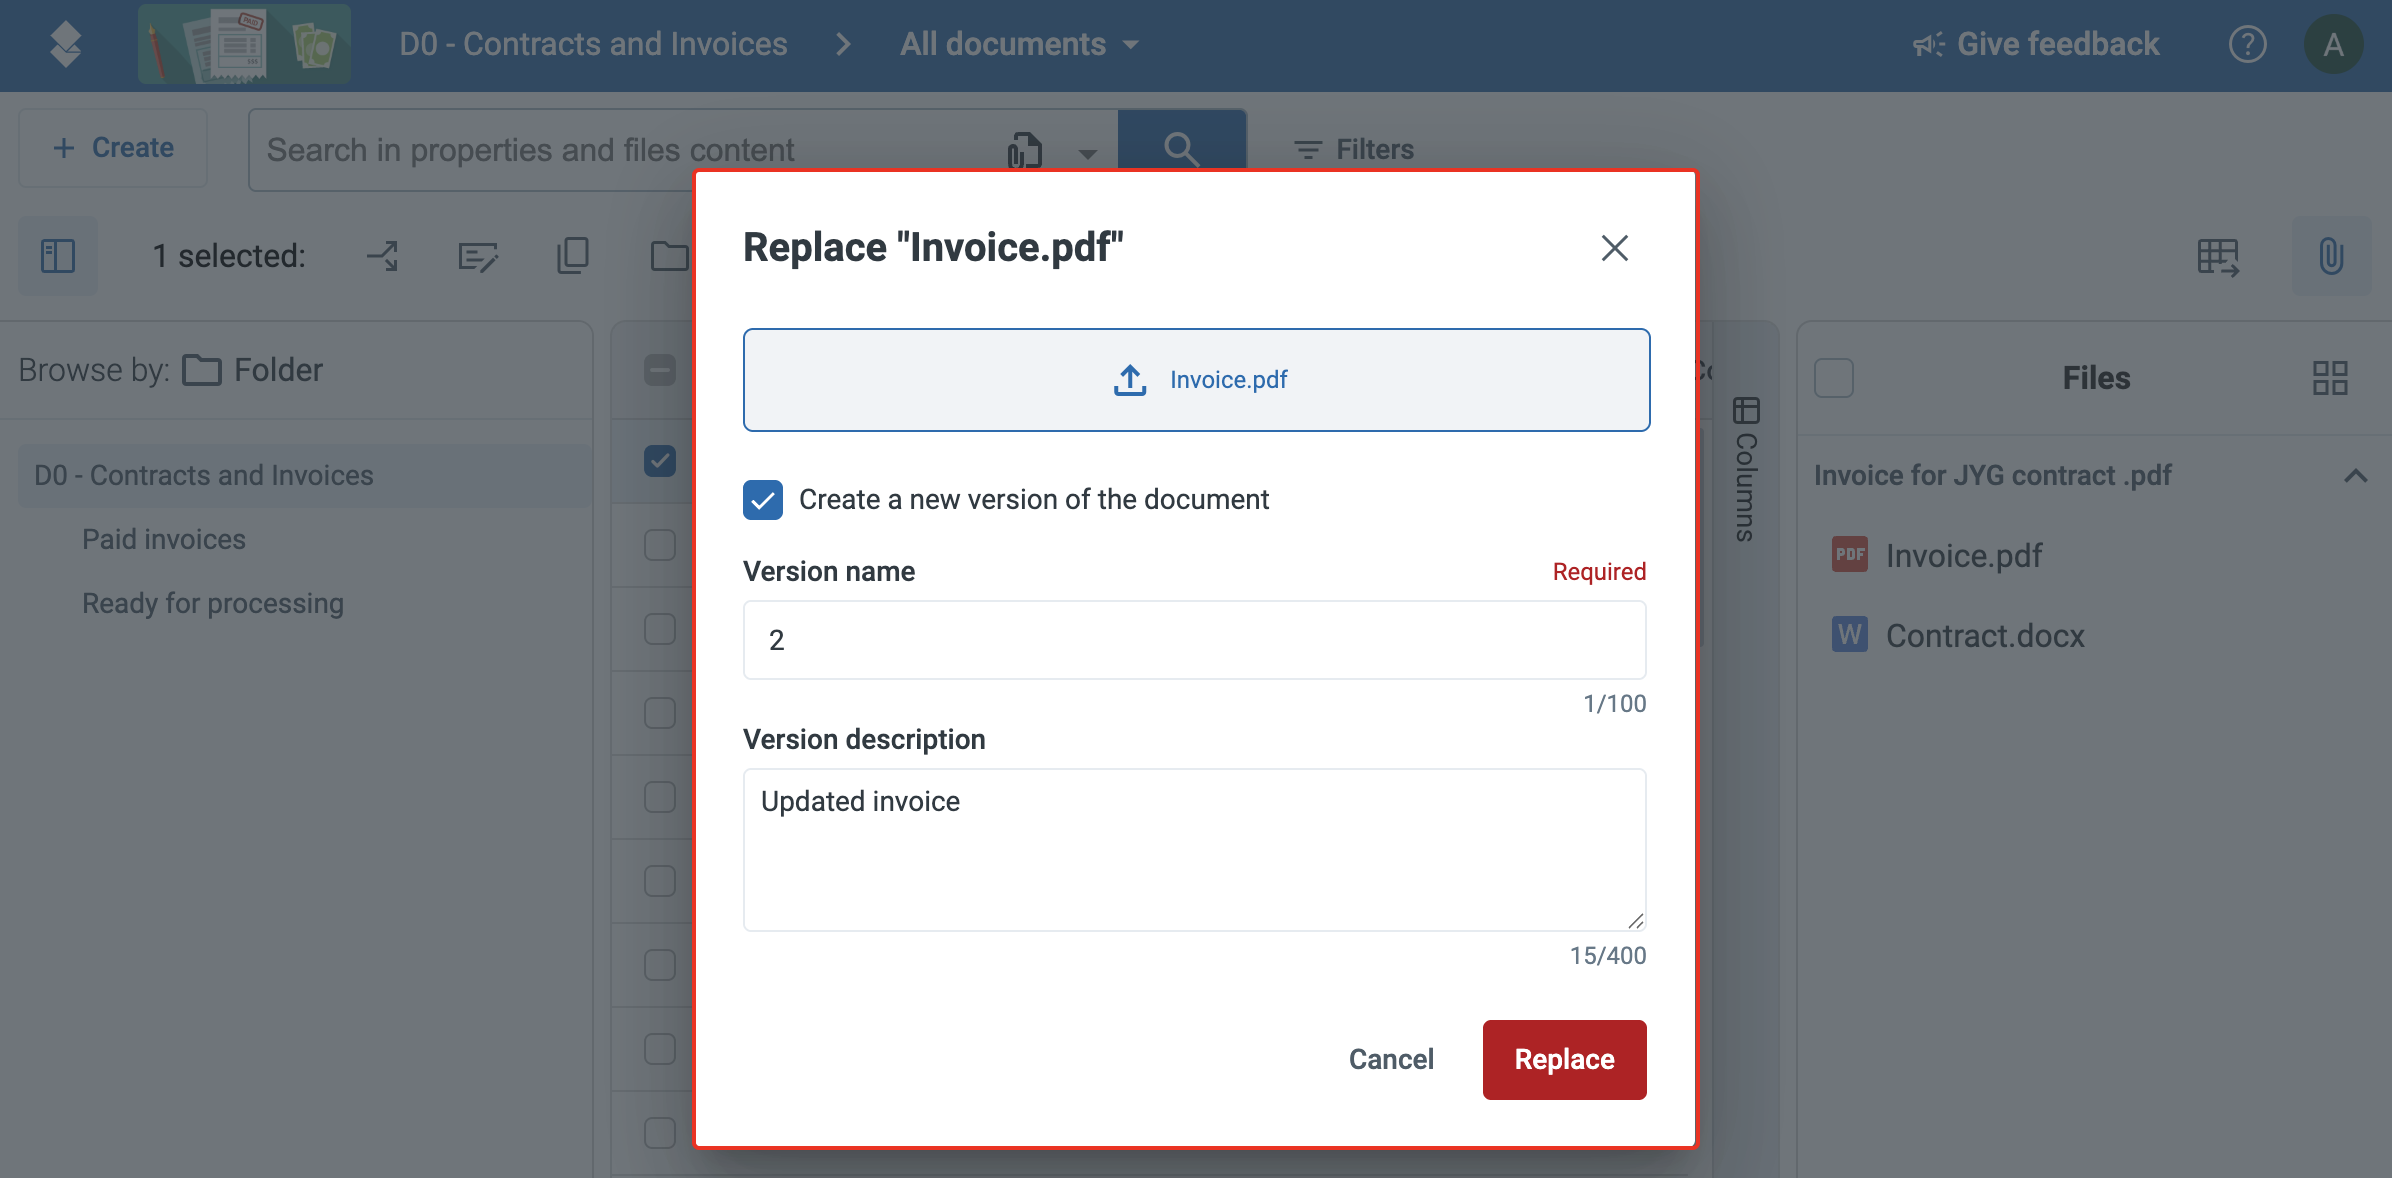Viewport: 2392px width, 1178px height.
Task: Click the Version name input field
Action: 1194,640
